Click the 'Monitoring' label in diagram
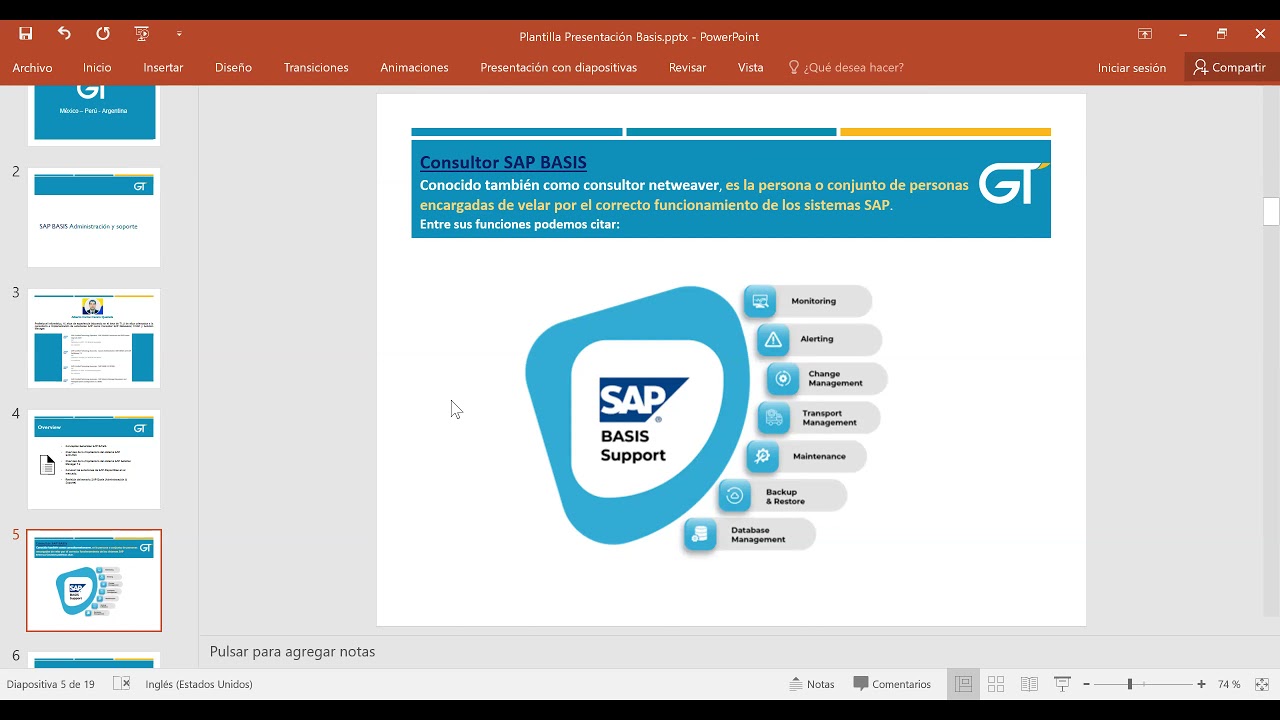 point(813,301)
